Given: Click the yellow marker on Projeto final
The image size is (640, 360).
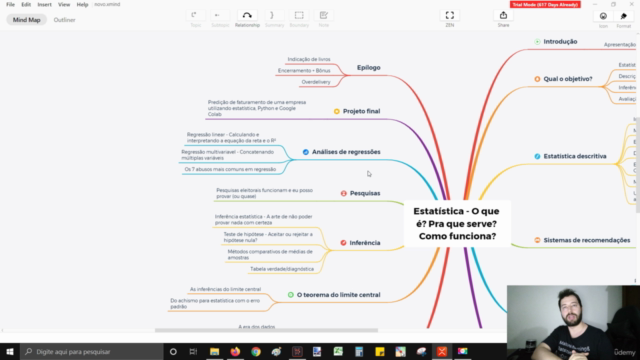Looking at the screenshot, I should point(337,111).
